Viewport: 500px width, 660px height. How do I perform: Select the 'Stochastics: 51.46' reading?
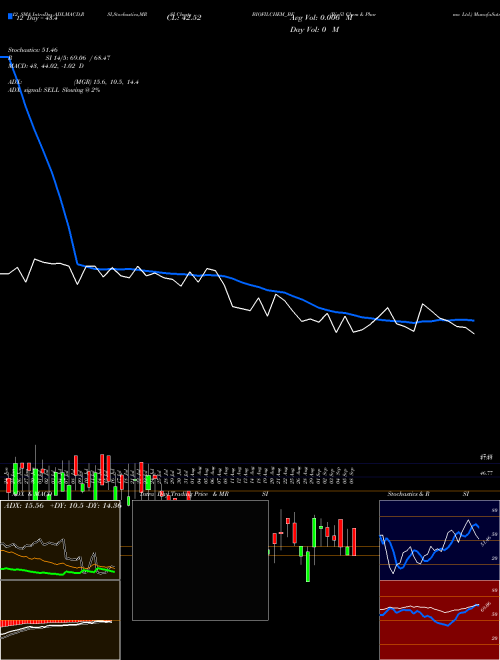pos(32,50)
